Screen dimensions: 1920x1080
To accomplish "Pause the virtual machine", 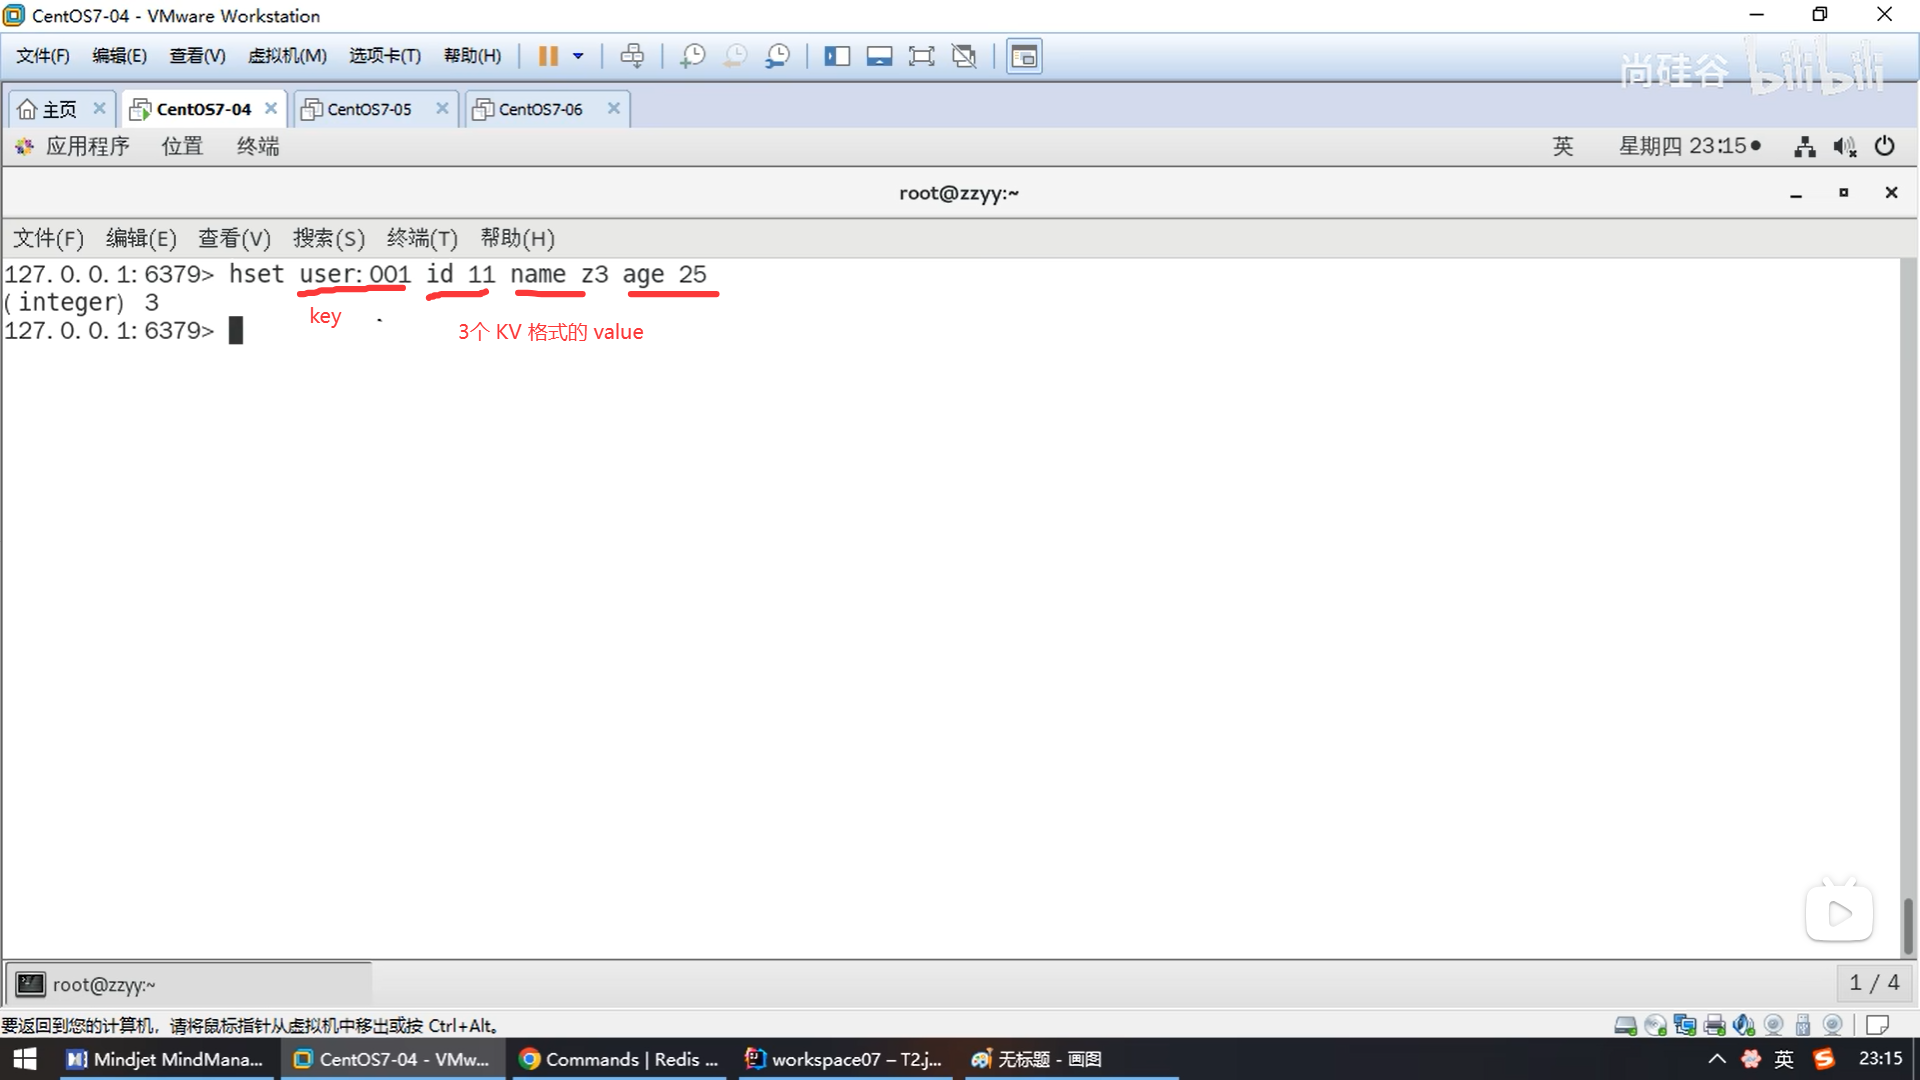I will point(547,56).
